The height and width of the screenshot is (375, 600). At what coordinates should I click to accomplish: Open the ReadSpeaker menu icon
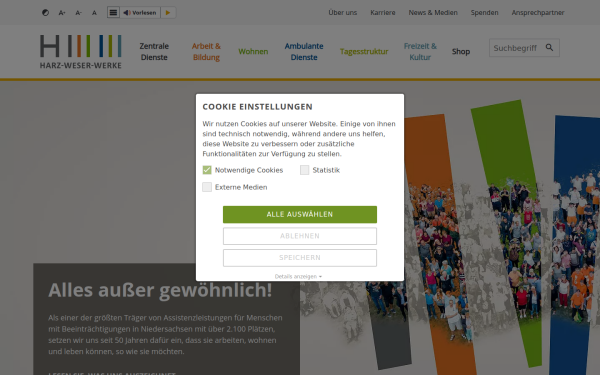click(113, 13)
